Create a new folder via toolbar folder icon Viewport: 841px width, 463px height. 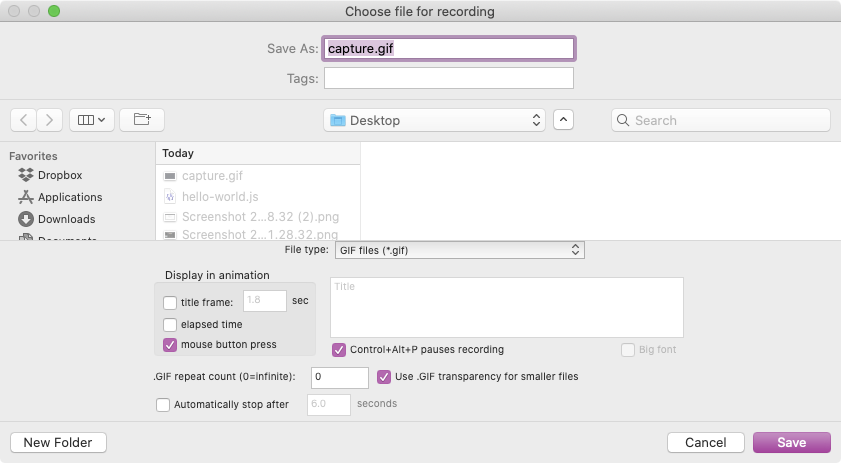(x=142, y=120)
